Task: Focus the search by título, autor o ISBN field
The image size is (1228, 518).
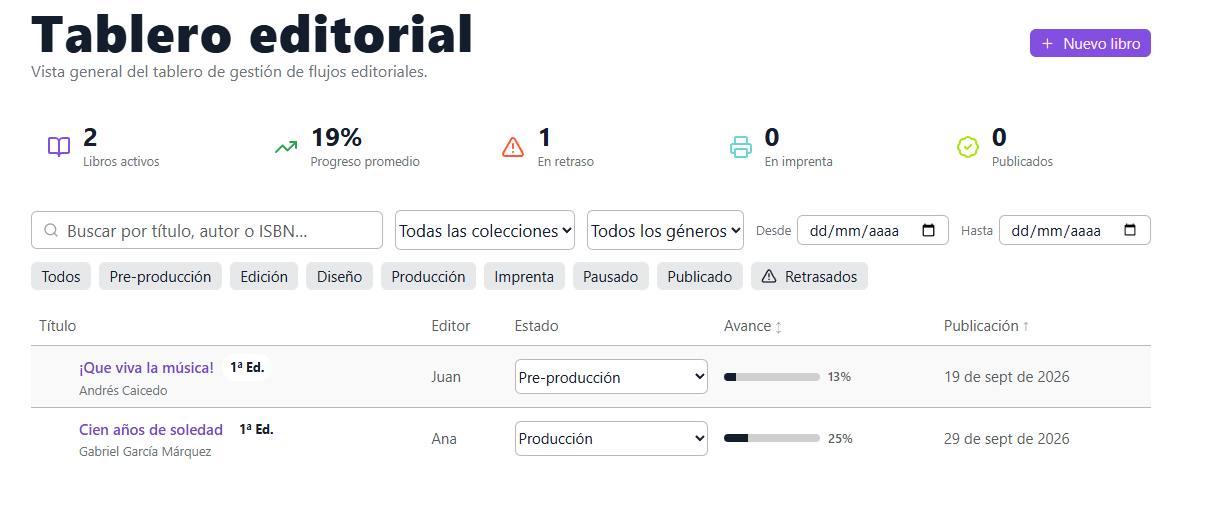Action: tap(207, 230)
